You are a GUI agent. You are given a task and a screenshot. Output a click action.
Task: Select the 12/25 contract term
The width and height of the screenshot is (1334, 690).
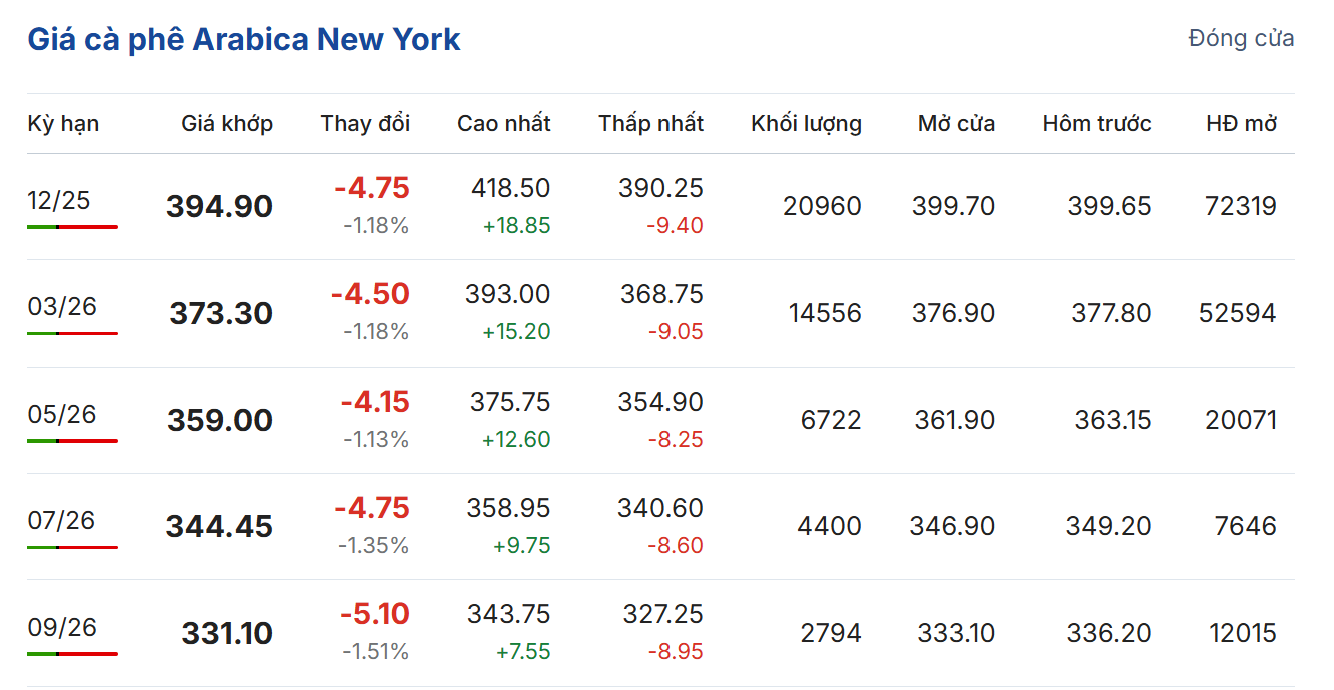[x=59, y=201]
